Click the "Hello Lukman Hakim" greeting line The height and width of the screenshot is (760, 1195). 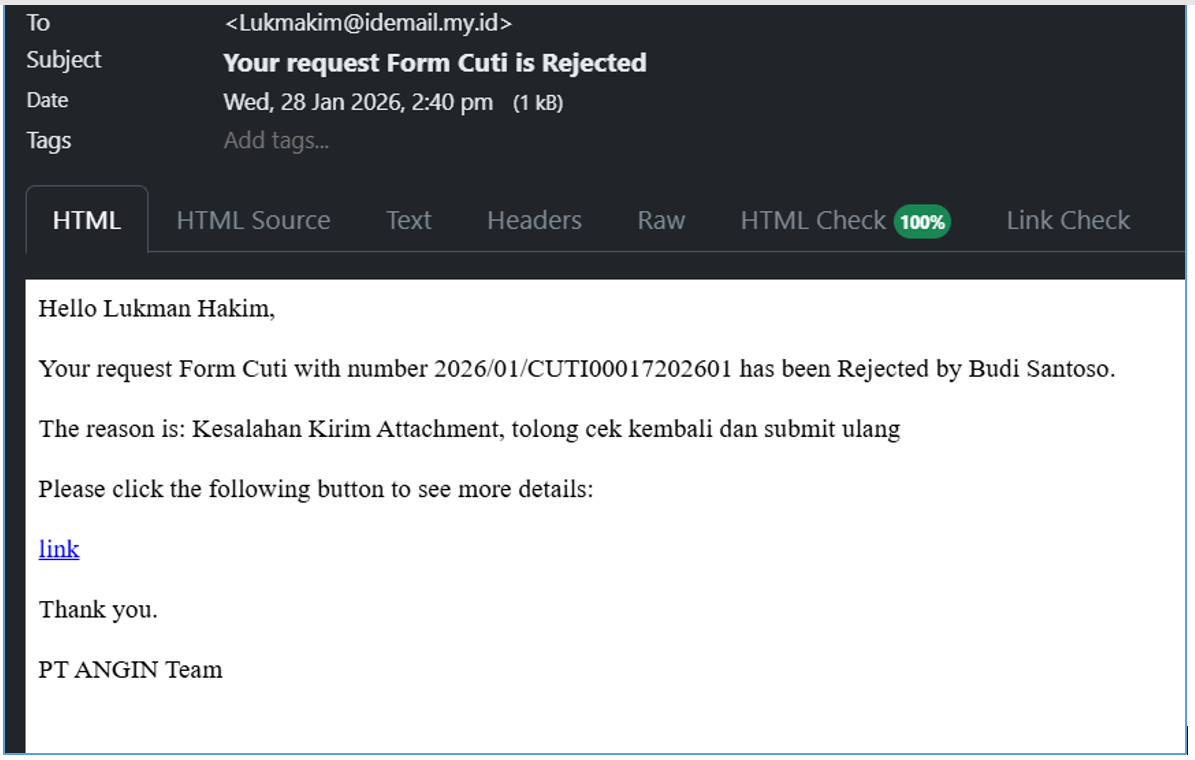pyautogui.click(x=156, y=309)
